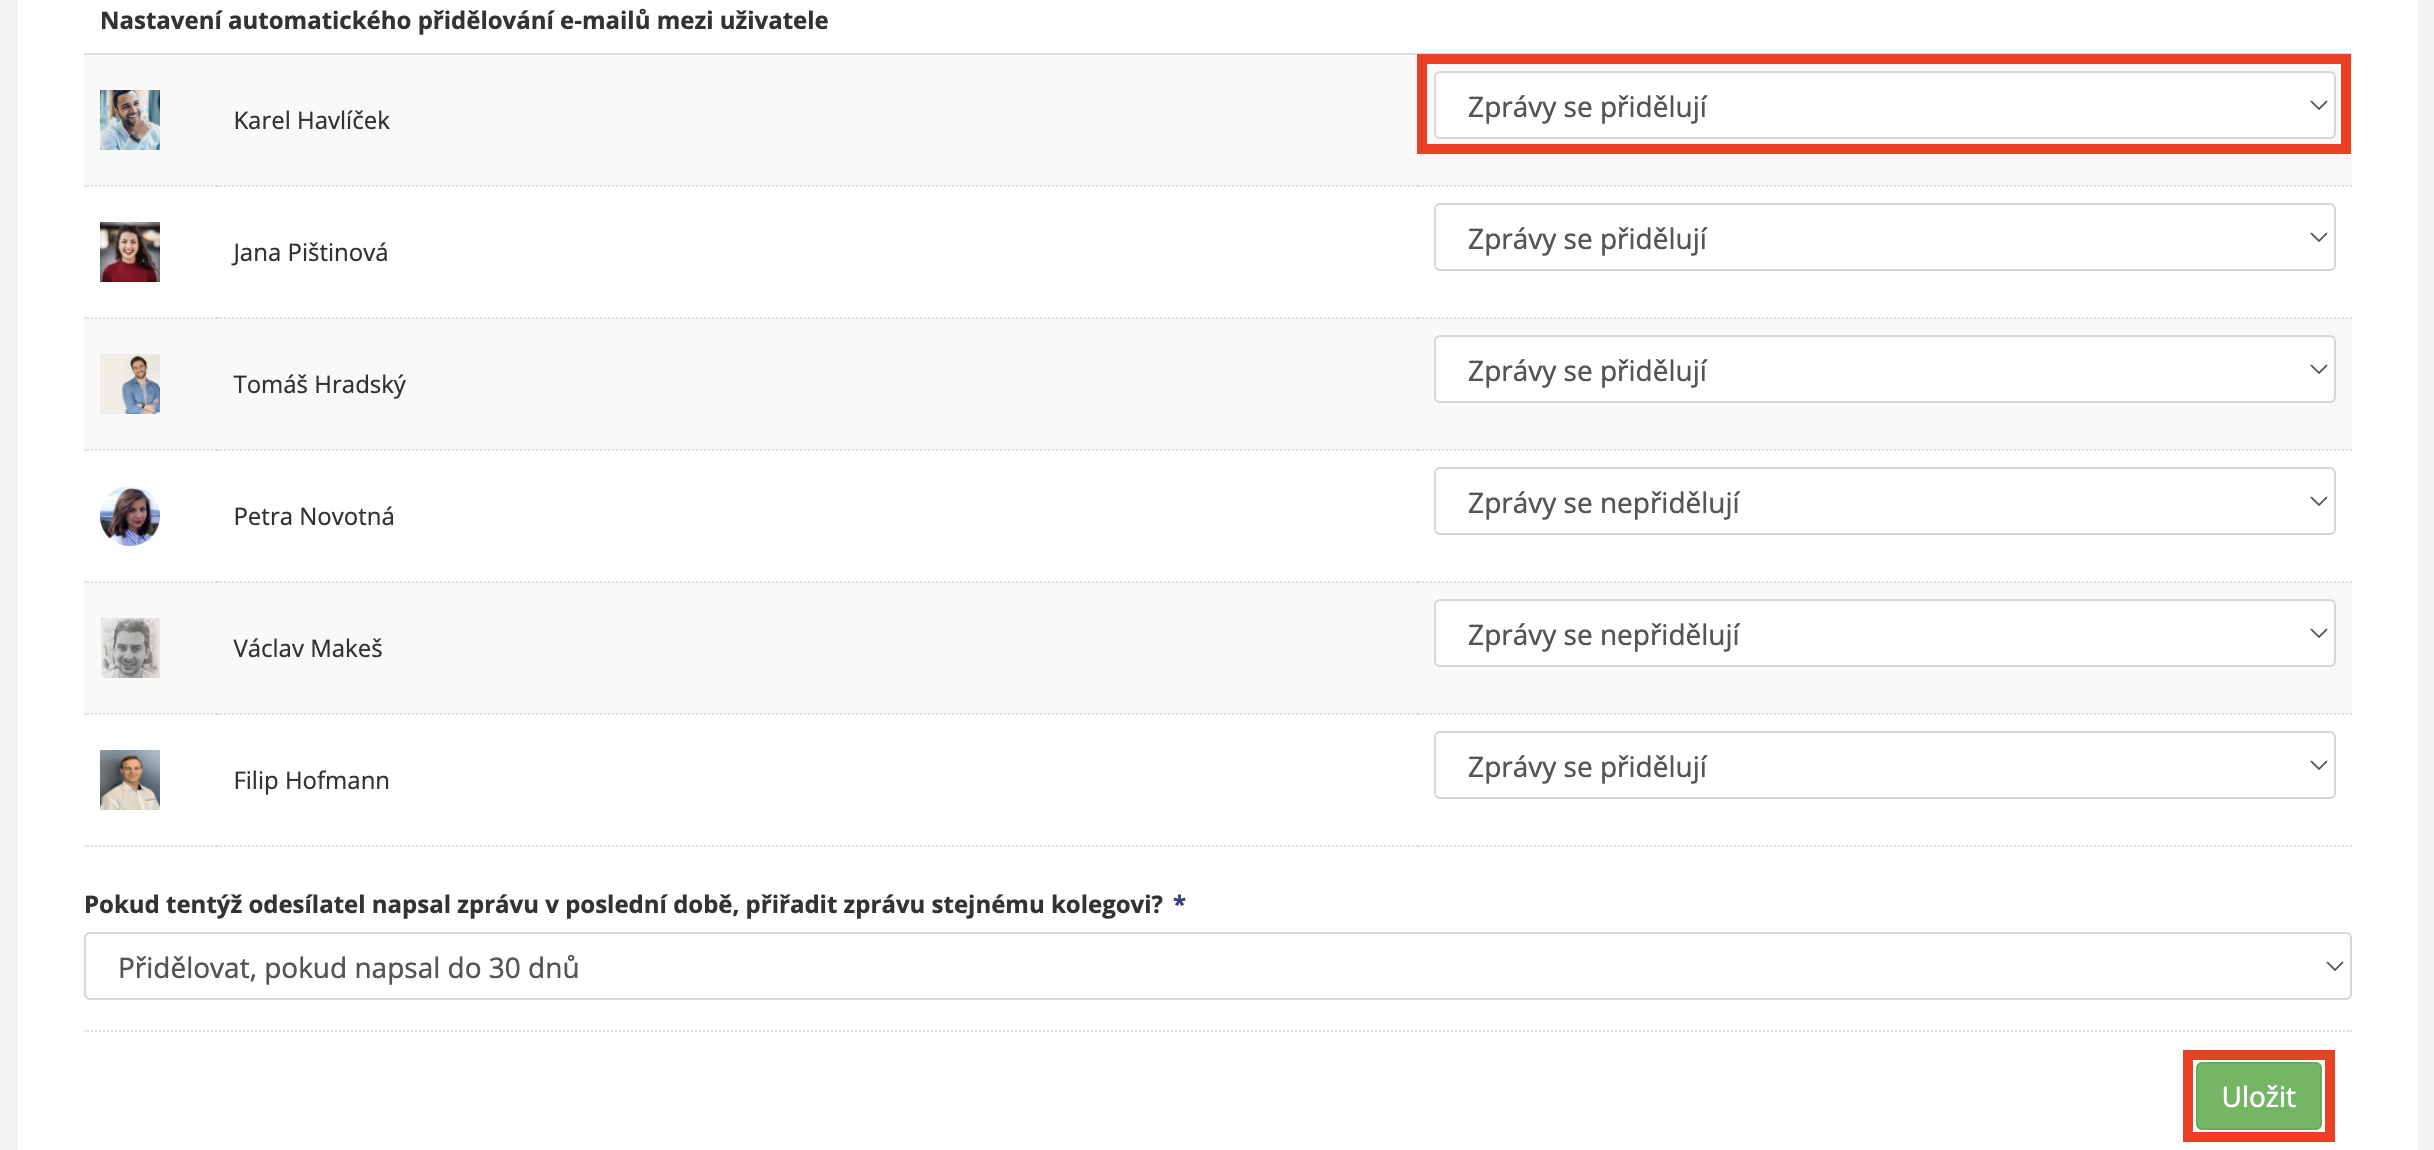
Task: Click the name Petra Novotná
Action: pos(313,517)
